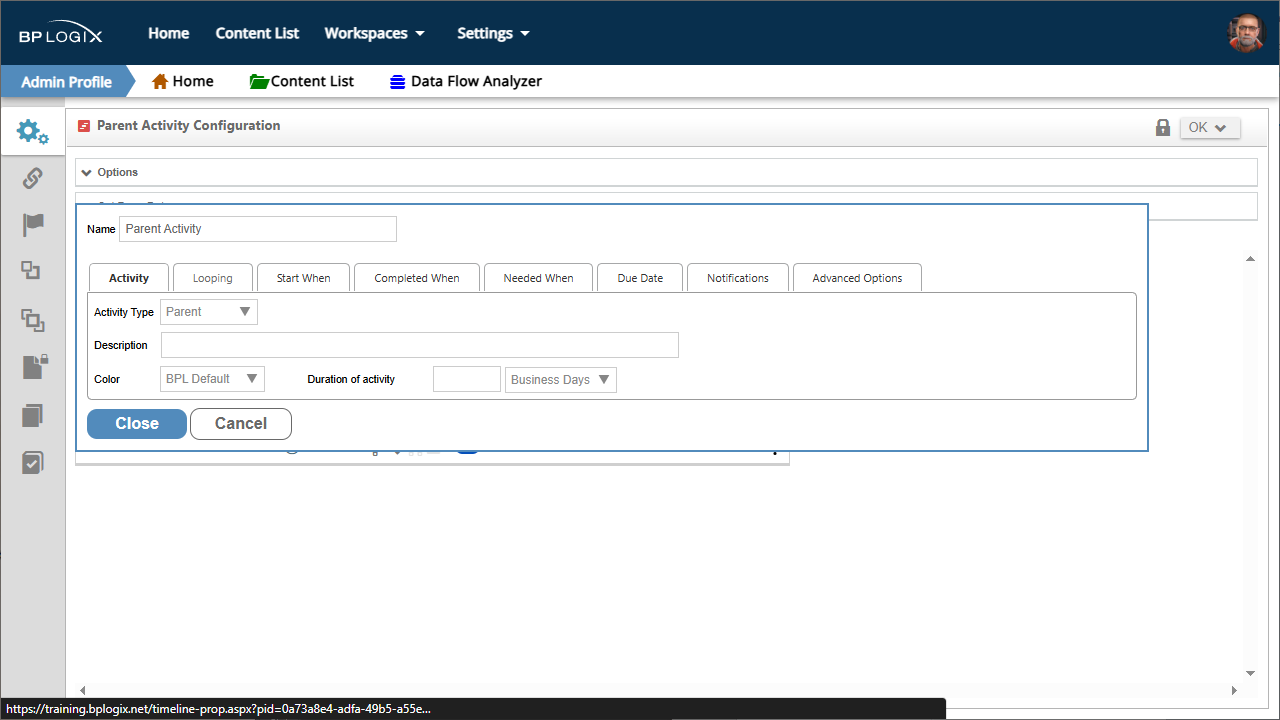Open the user avatar profile picture
Image resolution: width=1280 pixels, height=720 pixels.
click(x=1246, y=33)
